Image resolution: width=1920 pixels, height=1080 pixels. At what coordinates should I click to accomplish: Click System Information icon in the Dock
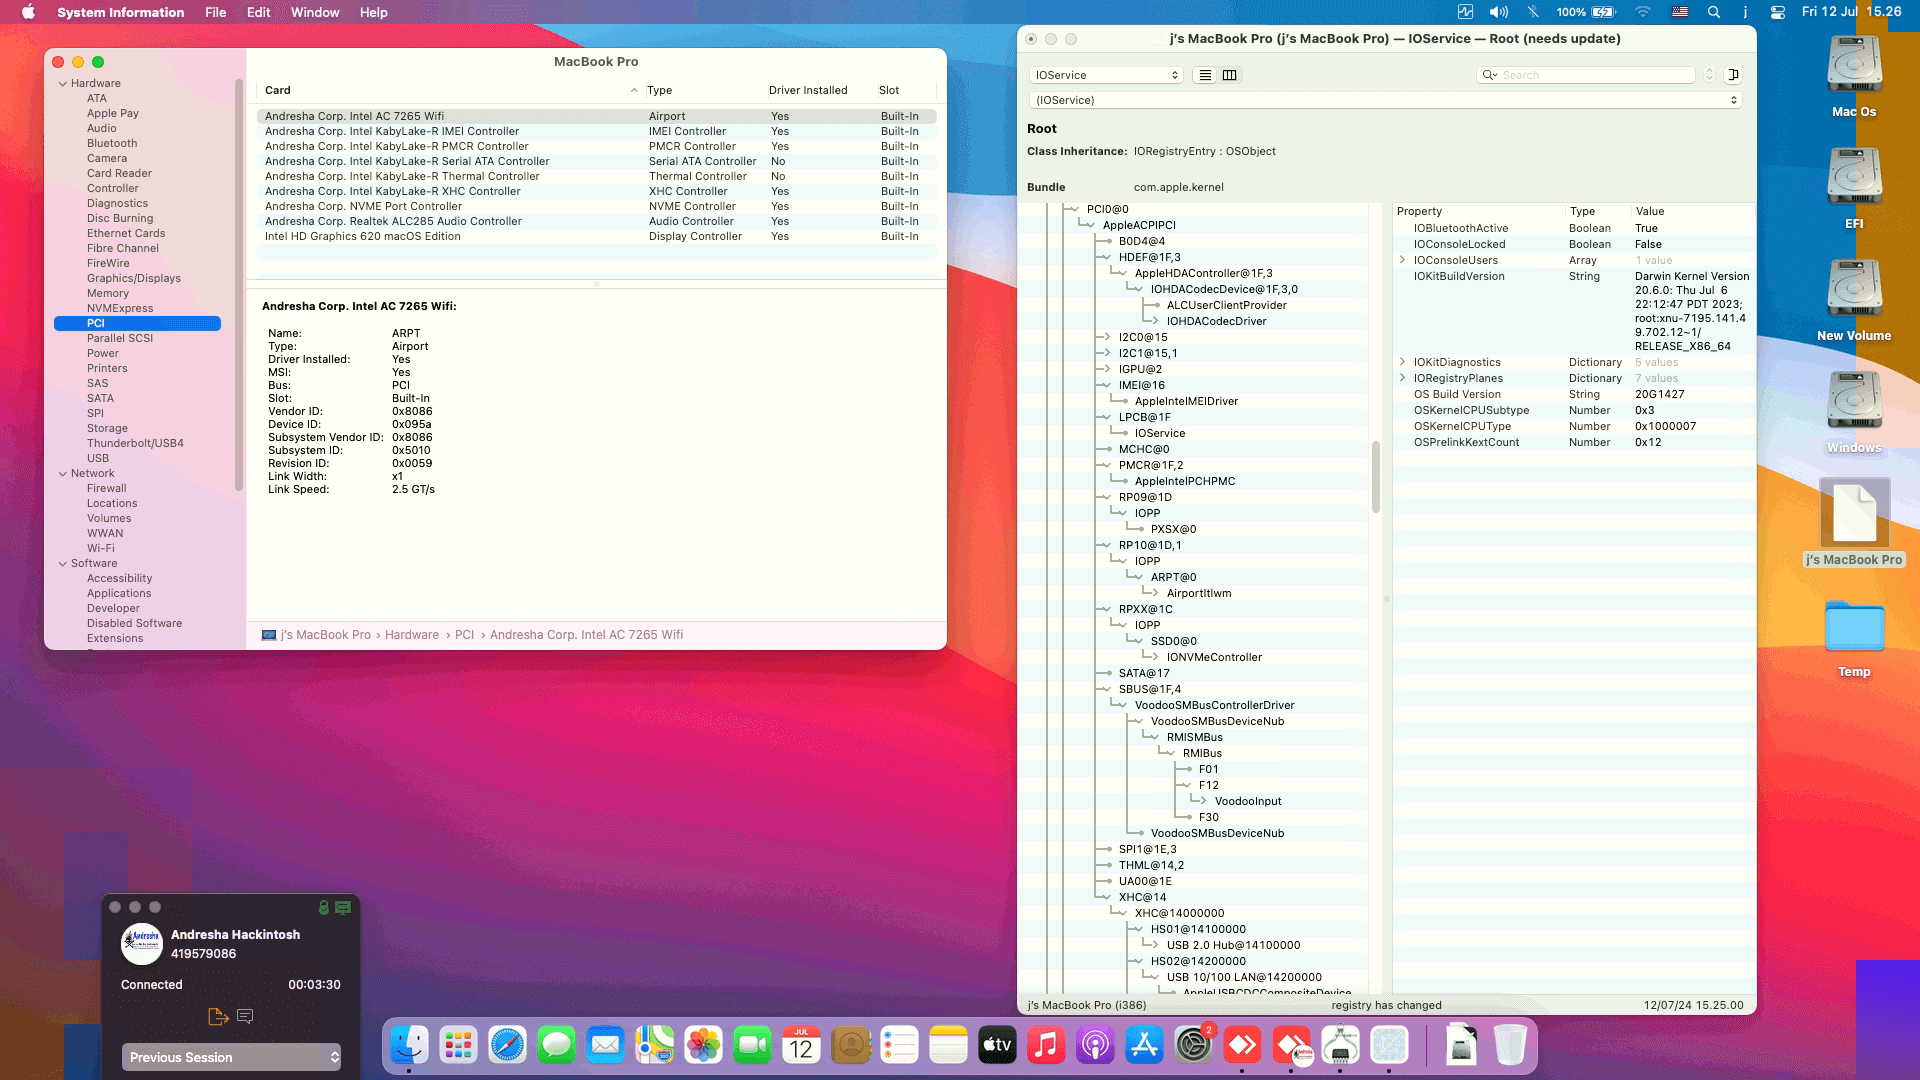tap(1340, 1046)
